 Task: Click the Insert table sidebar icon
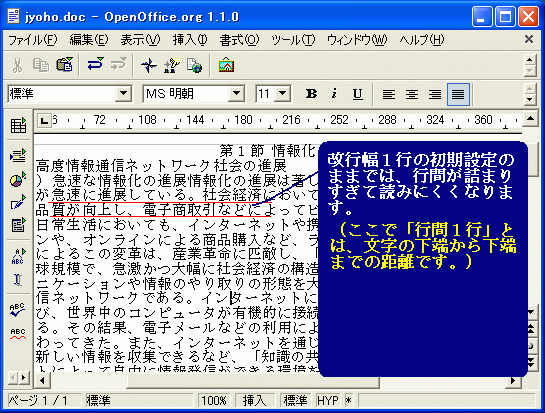click(18, 125)
